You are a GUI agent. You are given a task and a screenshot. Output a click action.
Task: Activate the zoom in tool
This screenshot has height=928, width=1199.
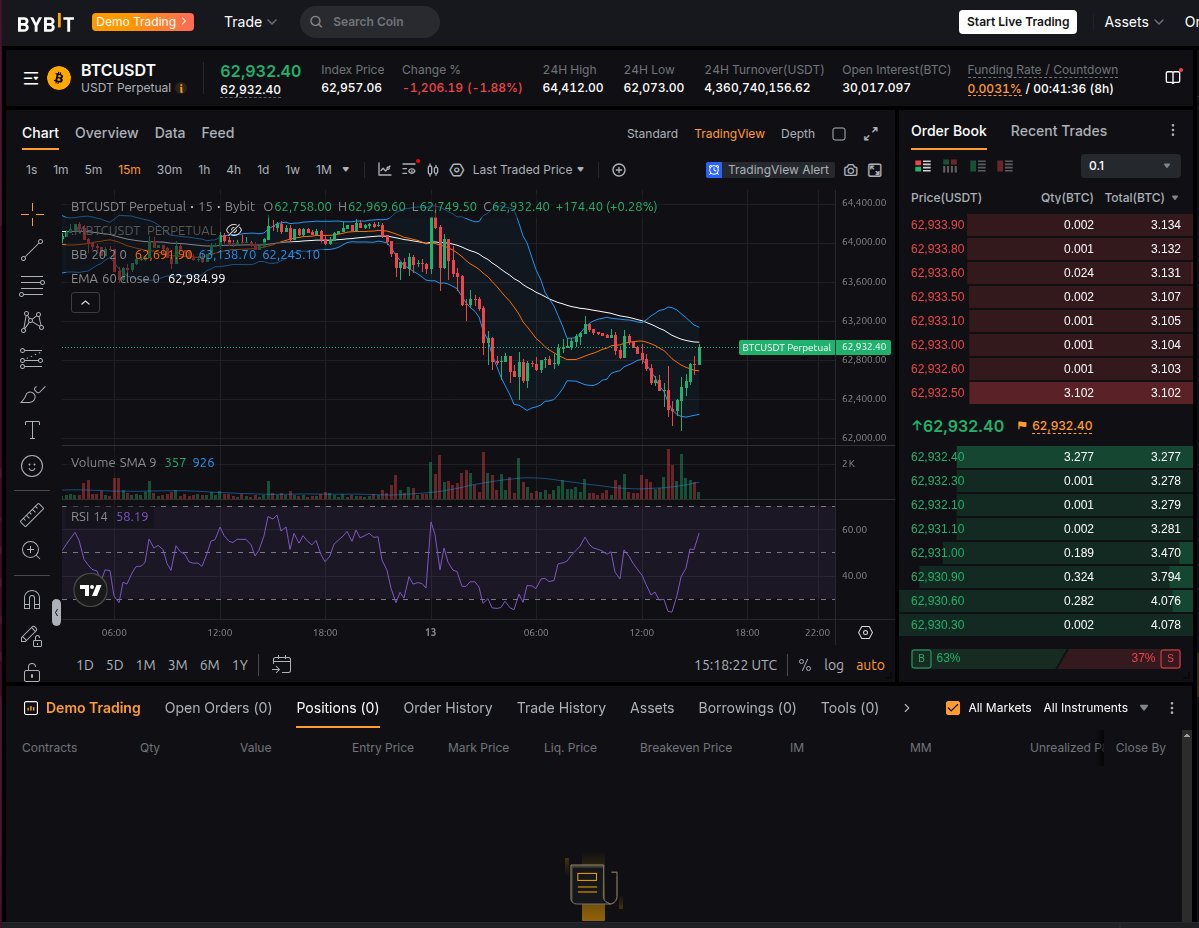click(31, 550)
